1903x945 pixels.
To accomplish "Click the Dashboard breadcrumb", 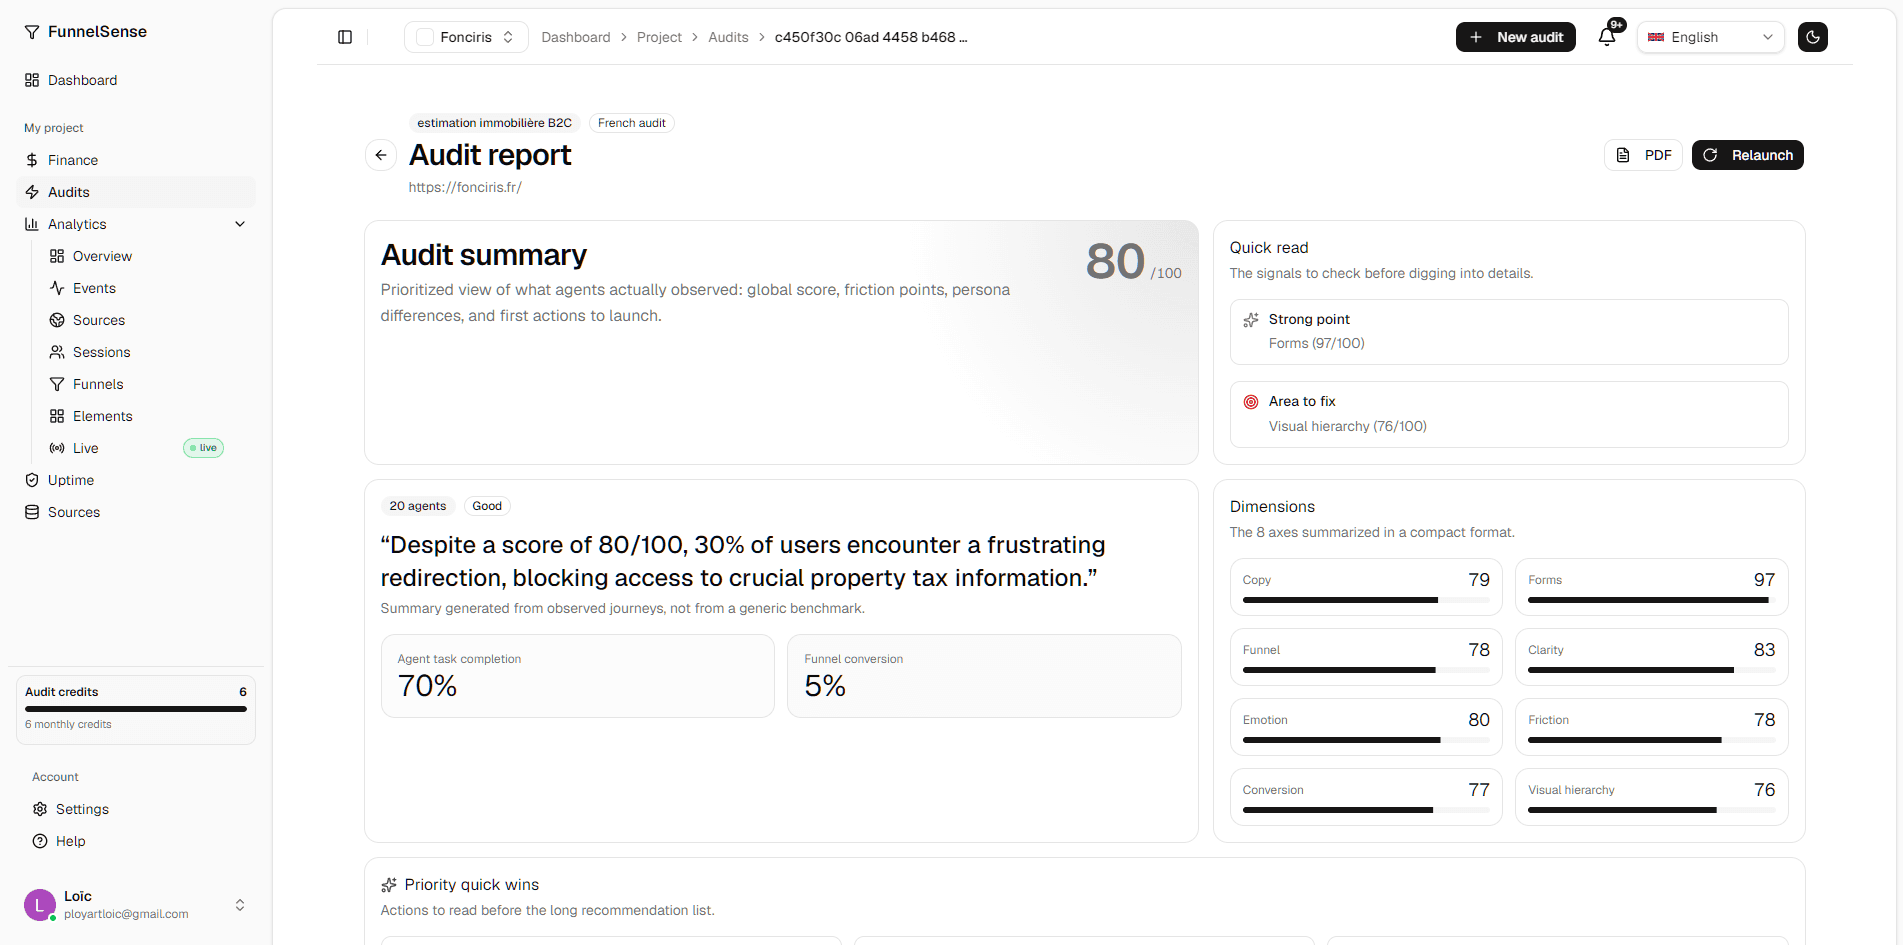I will click(x=576, y=37).
